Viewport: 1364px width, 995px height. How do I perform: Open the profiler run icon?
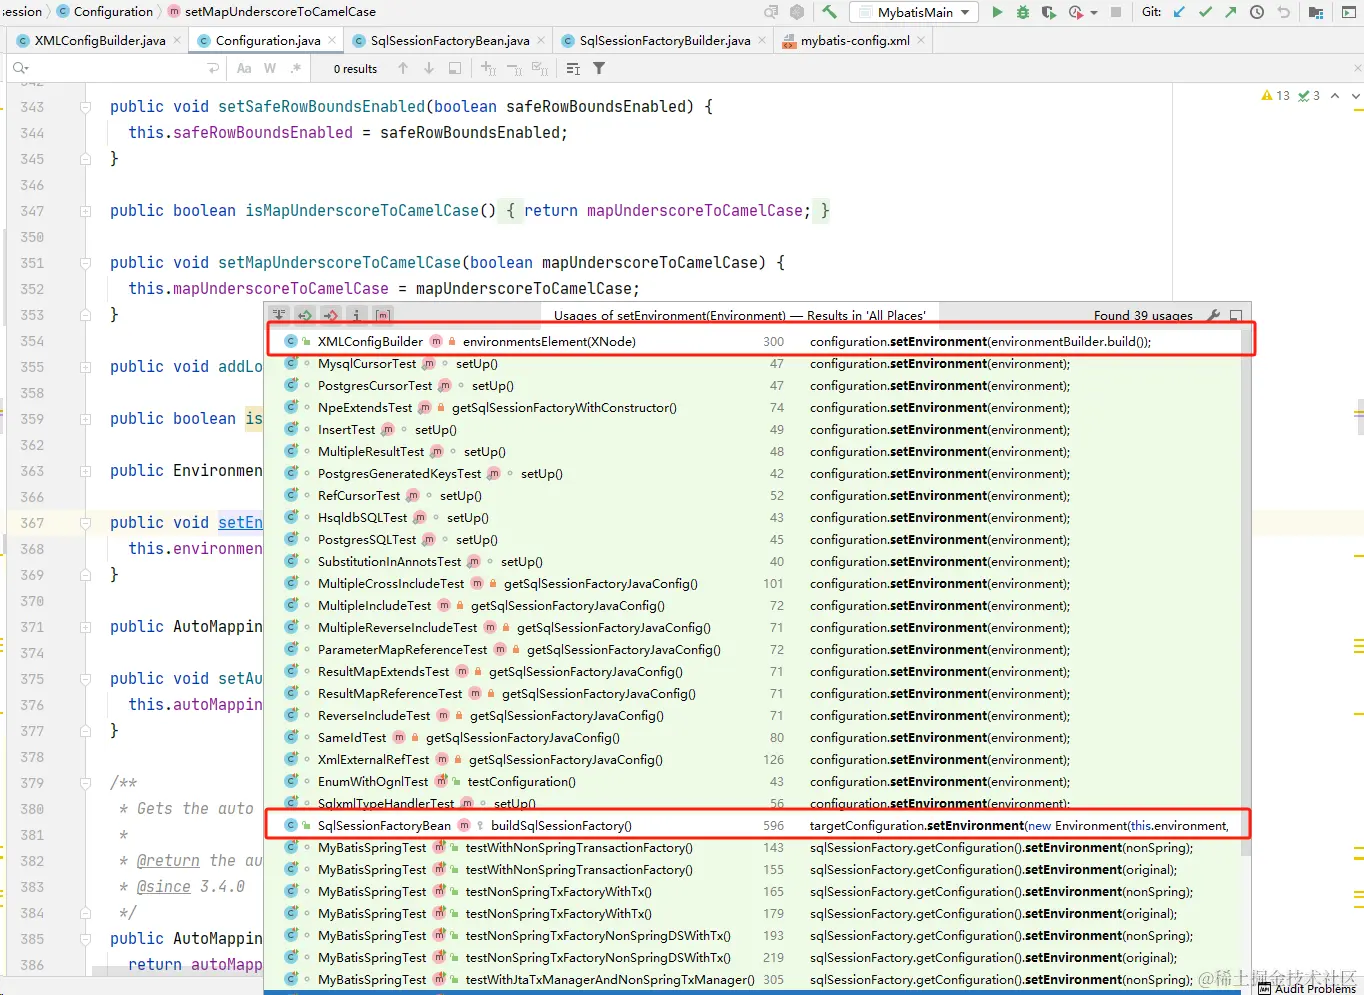click(x=1075, y=12)
